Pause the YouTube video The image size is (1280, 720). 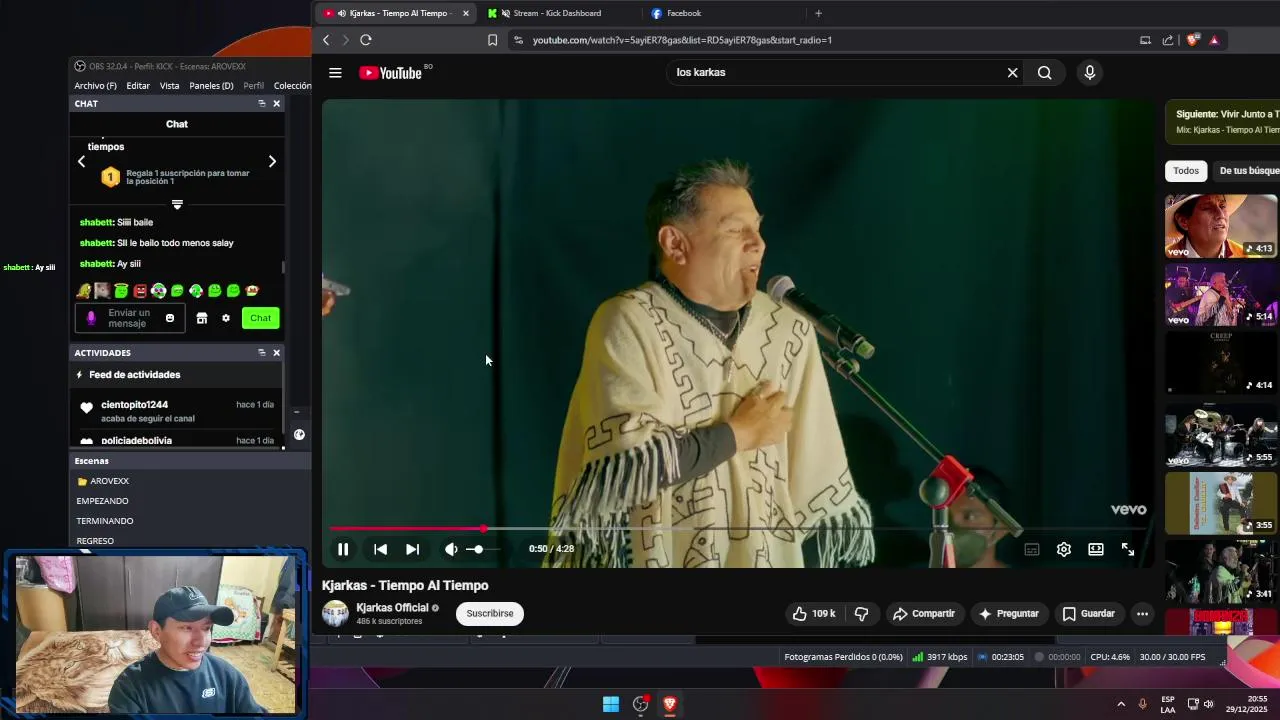click(x=343, y=549)
